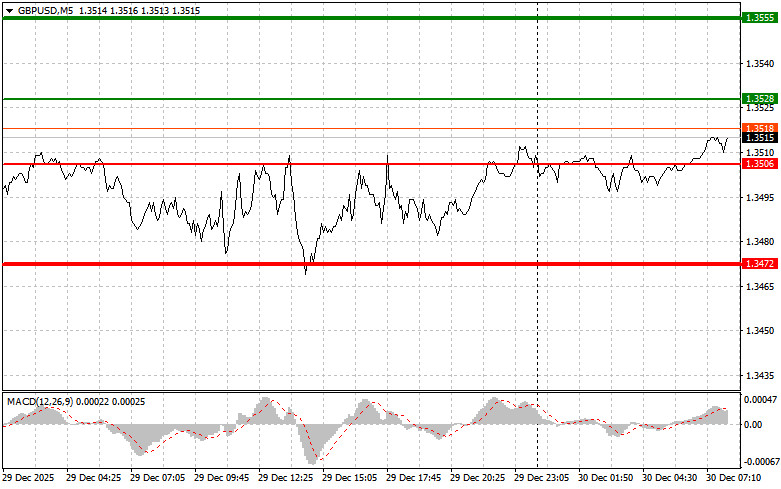
Task: Click the orange 1.3518 price label
Action: pos(756,128)
